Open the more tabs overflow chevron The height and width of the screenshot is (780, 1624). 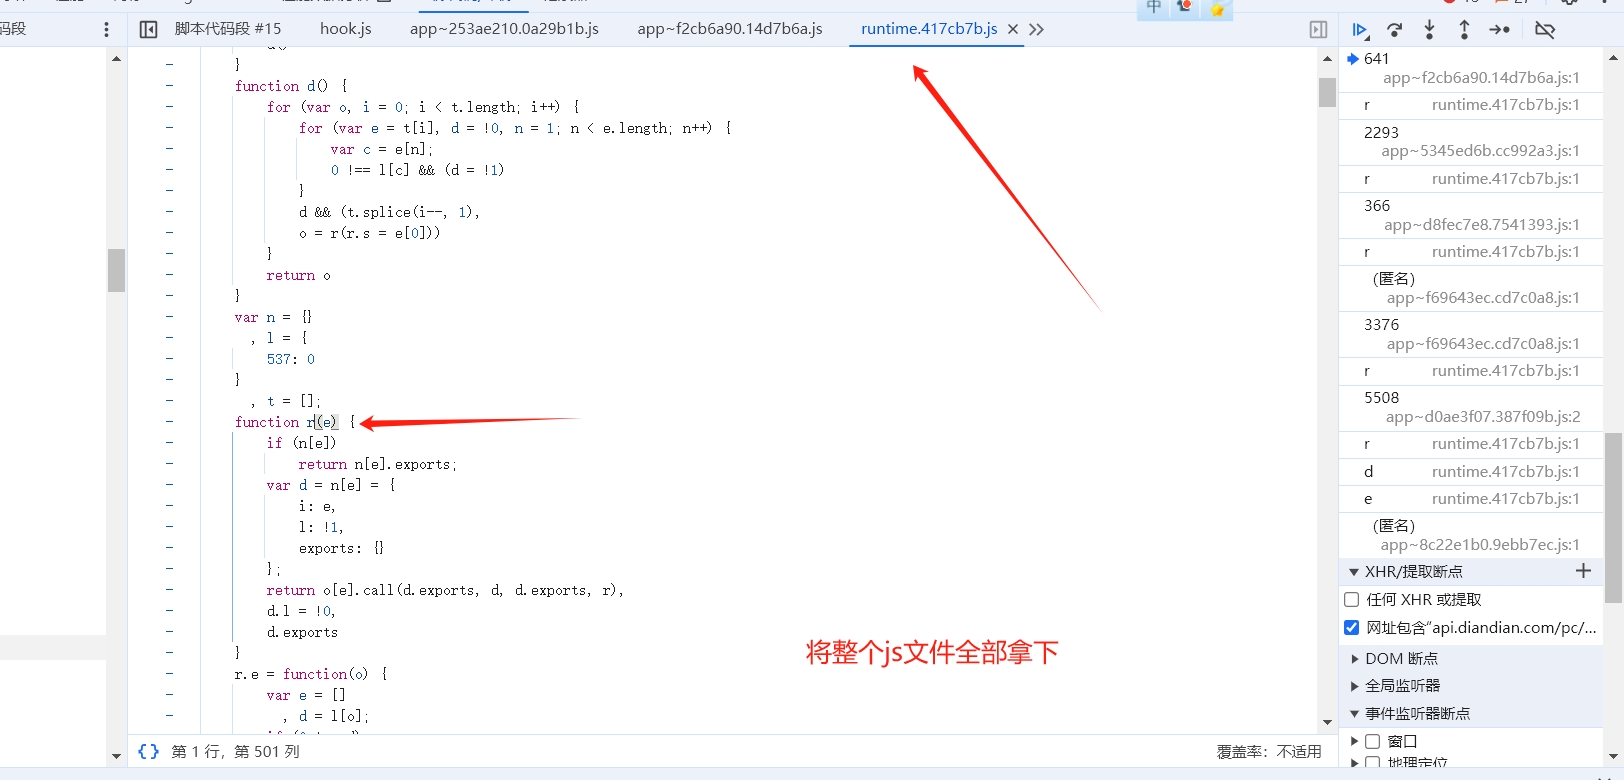[1036, 29]
